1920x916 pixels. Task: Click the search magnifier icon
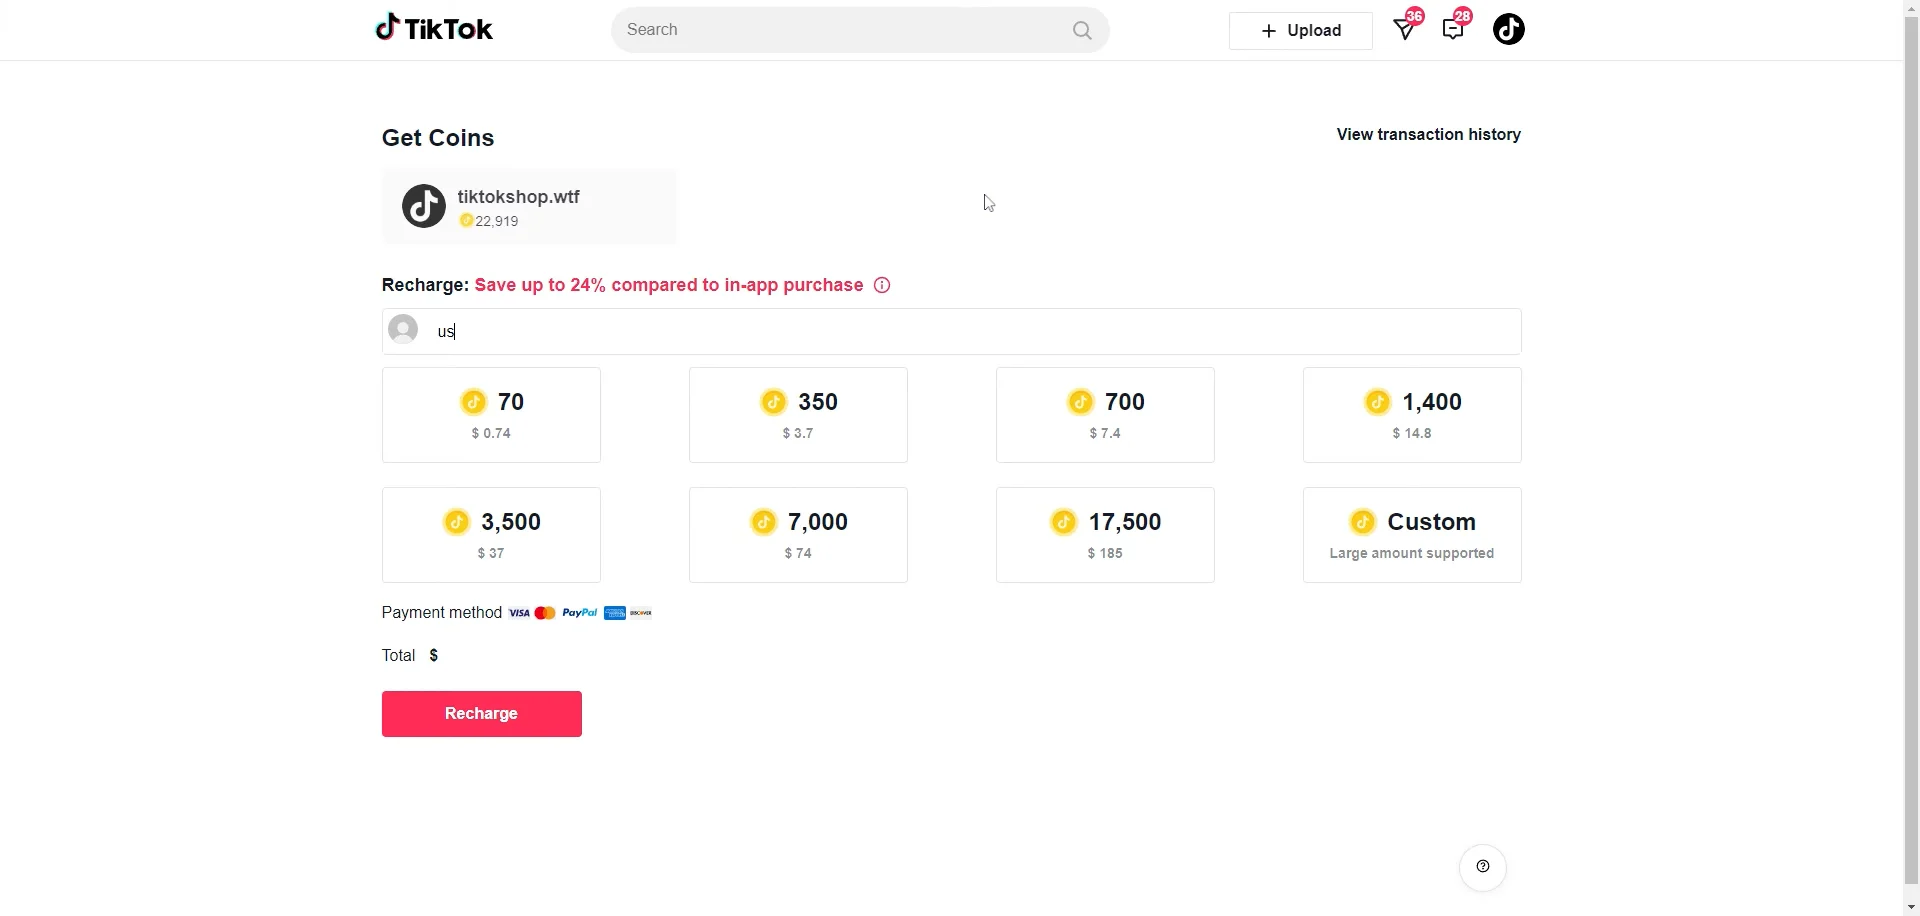tap(1081, 30)
